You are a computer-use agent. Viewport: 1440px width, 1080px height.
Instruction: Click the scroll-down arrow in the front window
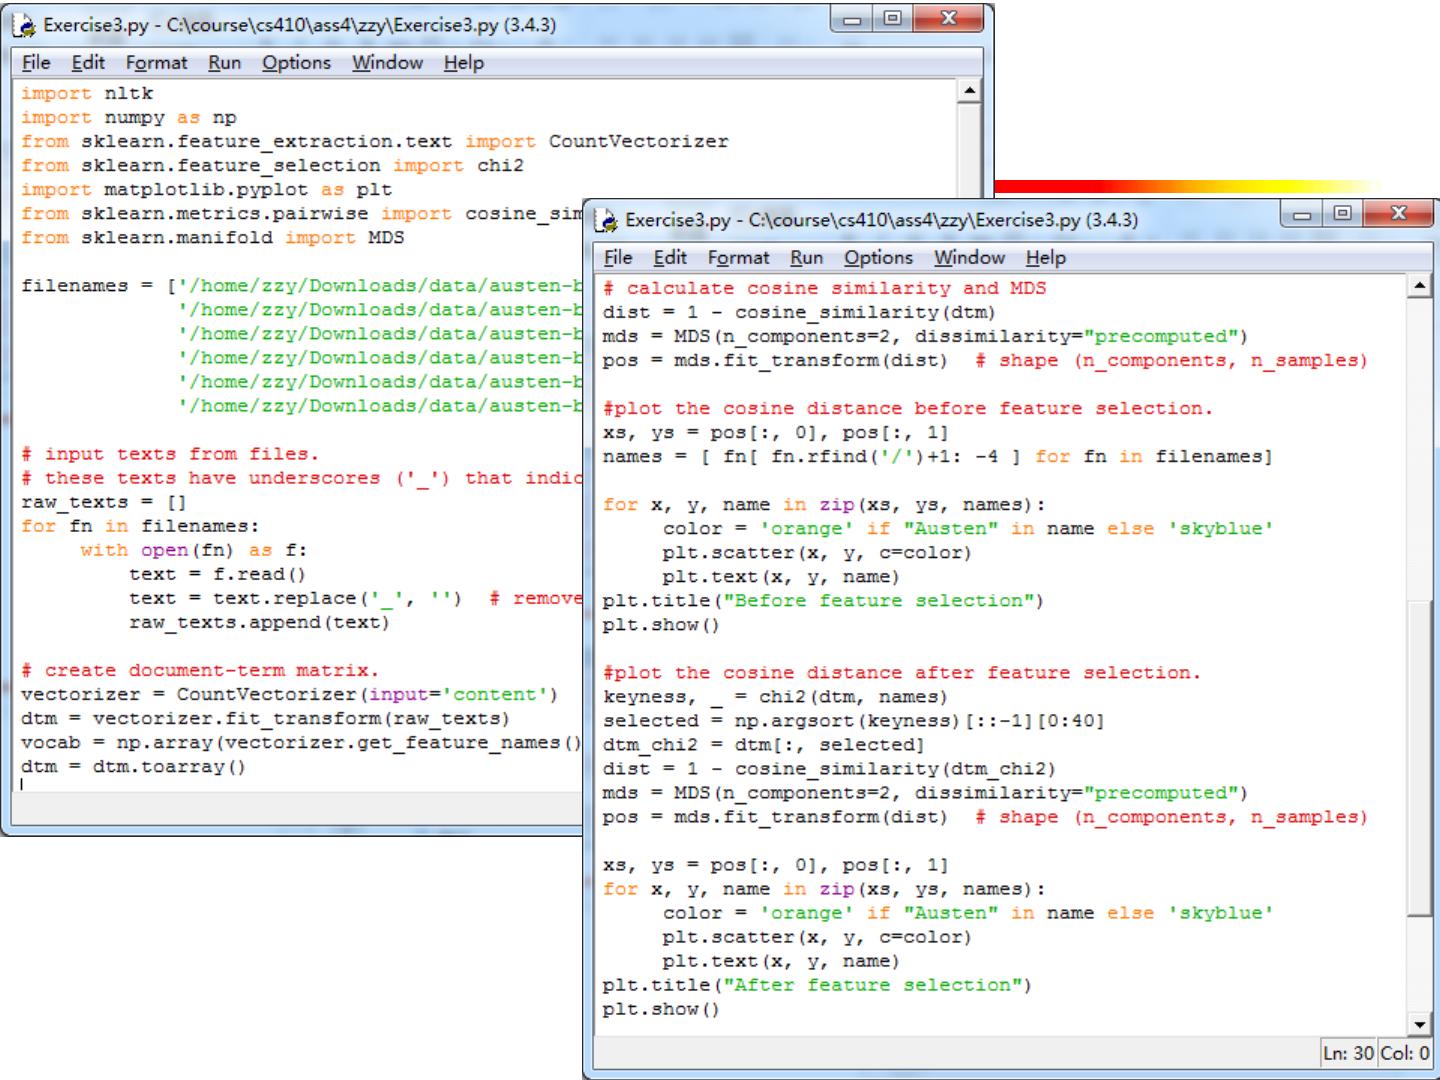(1419, 1024)
